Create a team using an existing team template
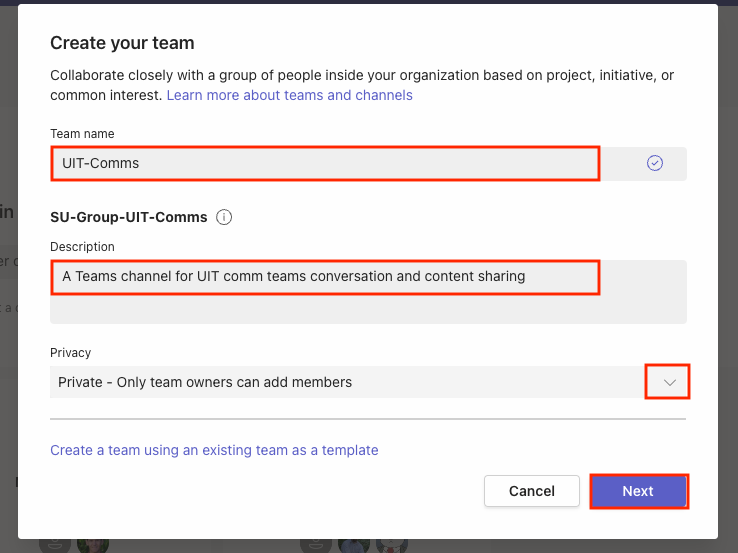 pos(214,450)
